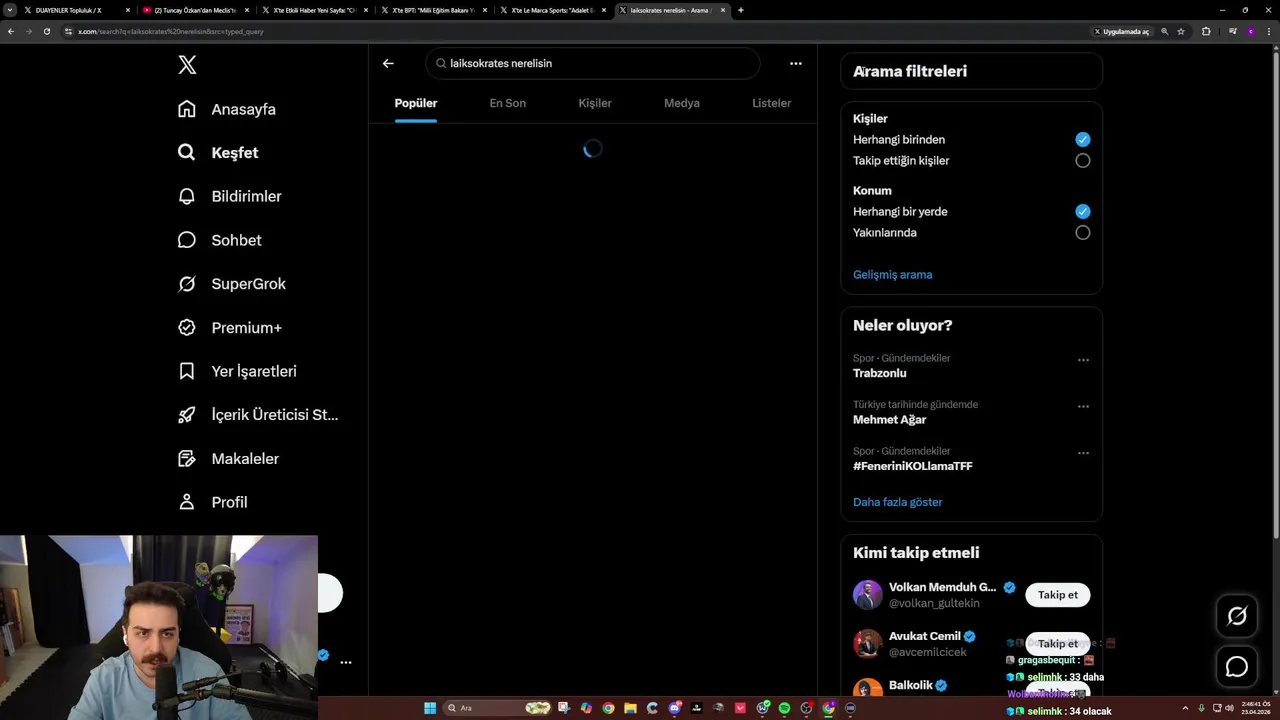Switch to Listeler tab

tap(772, 103)
